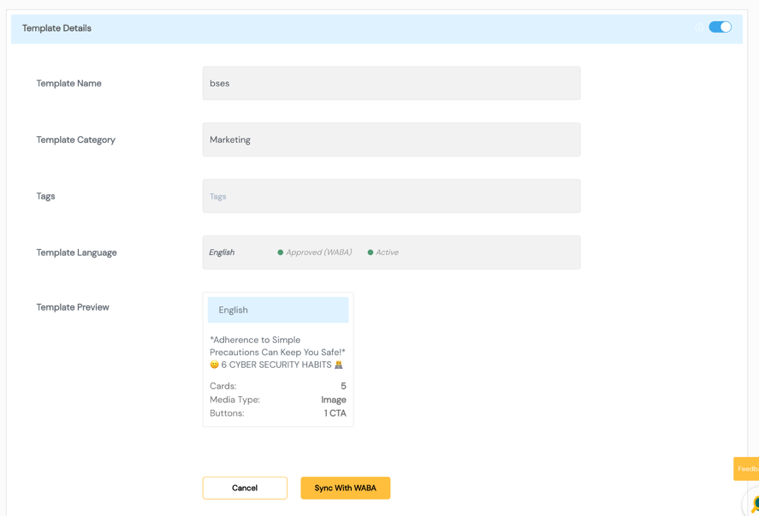
Task: Click the Template Language label
Action: [x=76, y=253]
